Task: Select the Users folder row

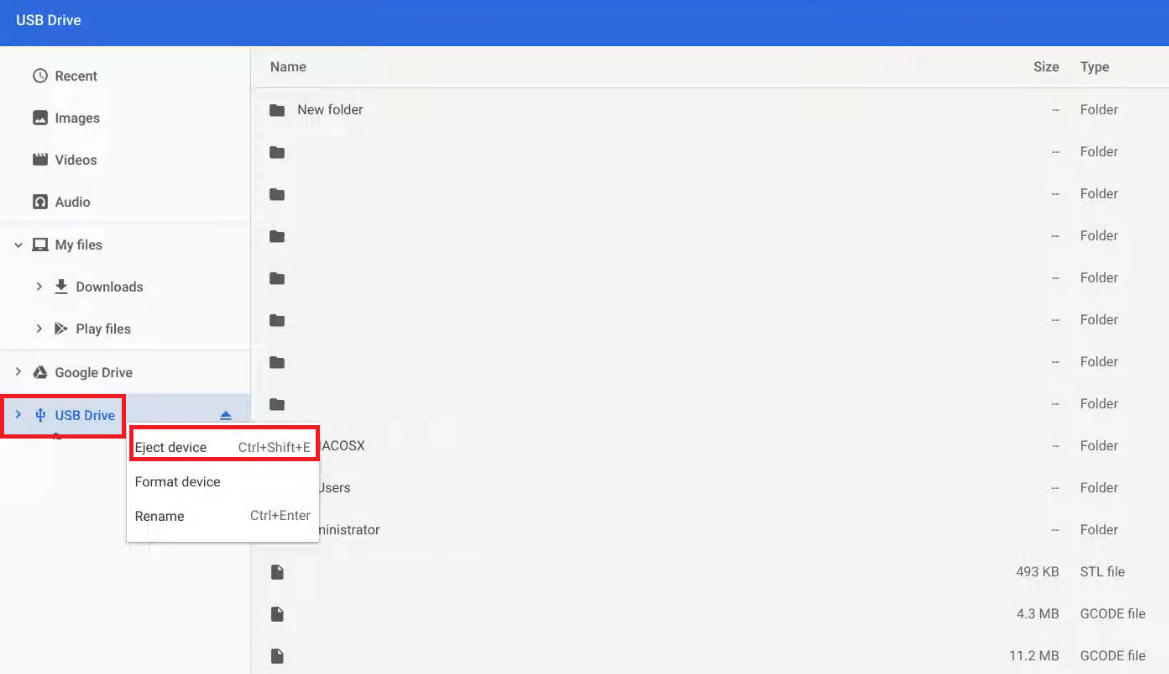Action: click(x=600, y=487)
